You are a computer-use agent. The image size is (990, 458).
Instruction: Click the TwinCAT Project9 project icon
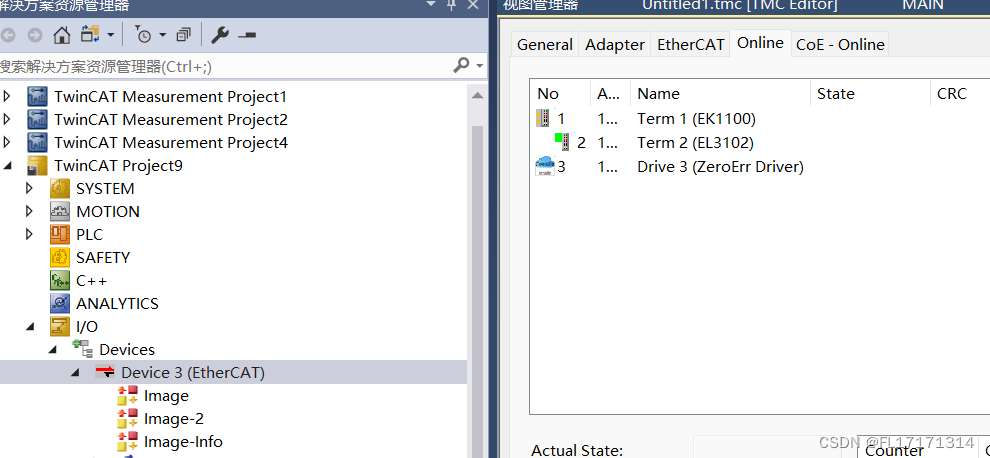(37, 166)
